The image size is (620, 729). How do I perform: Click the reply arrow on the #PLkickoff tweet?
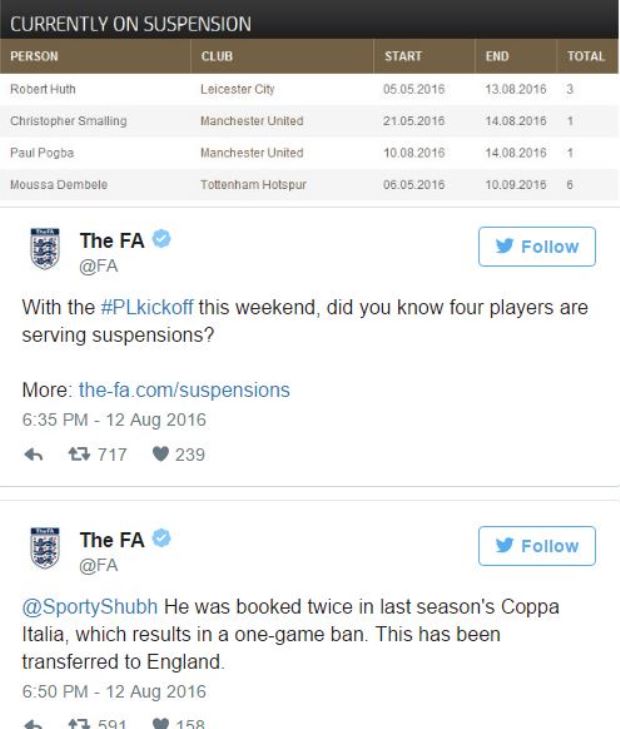pyautogui.click(x=33, y=454)
